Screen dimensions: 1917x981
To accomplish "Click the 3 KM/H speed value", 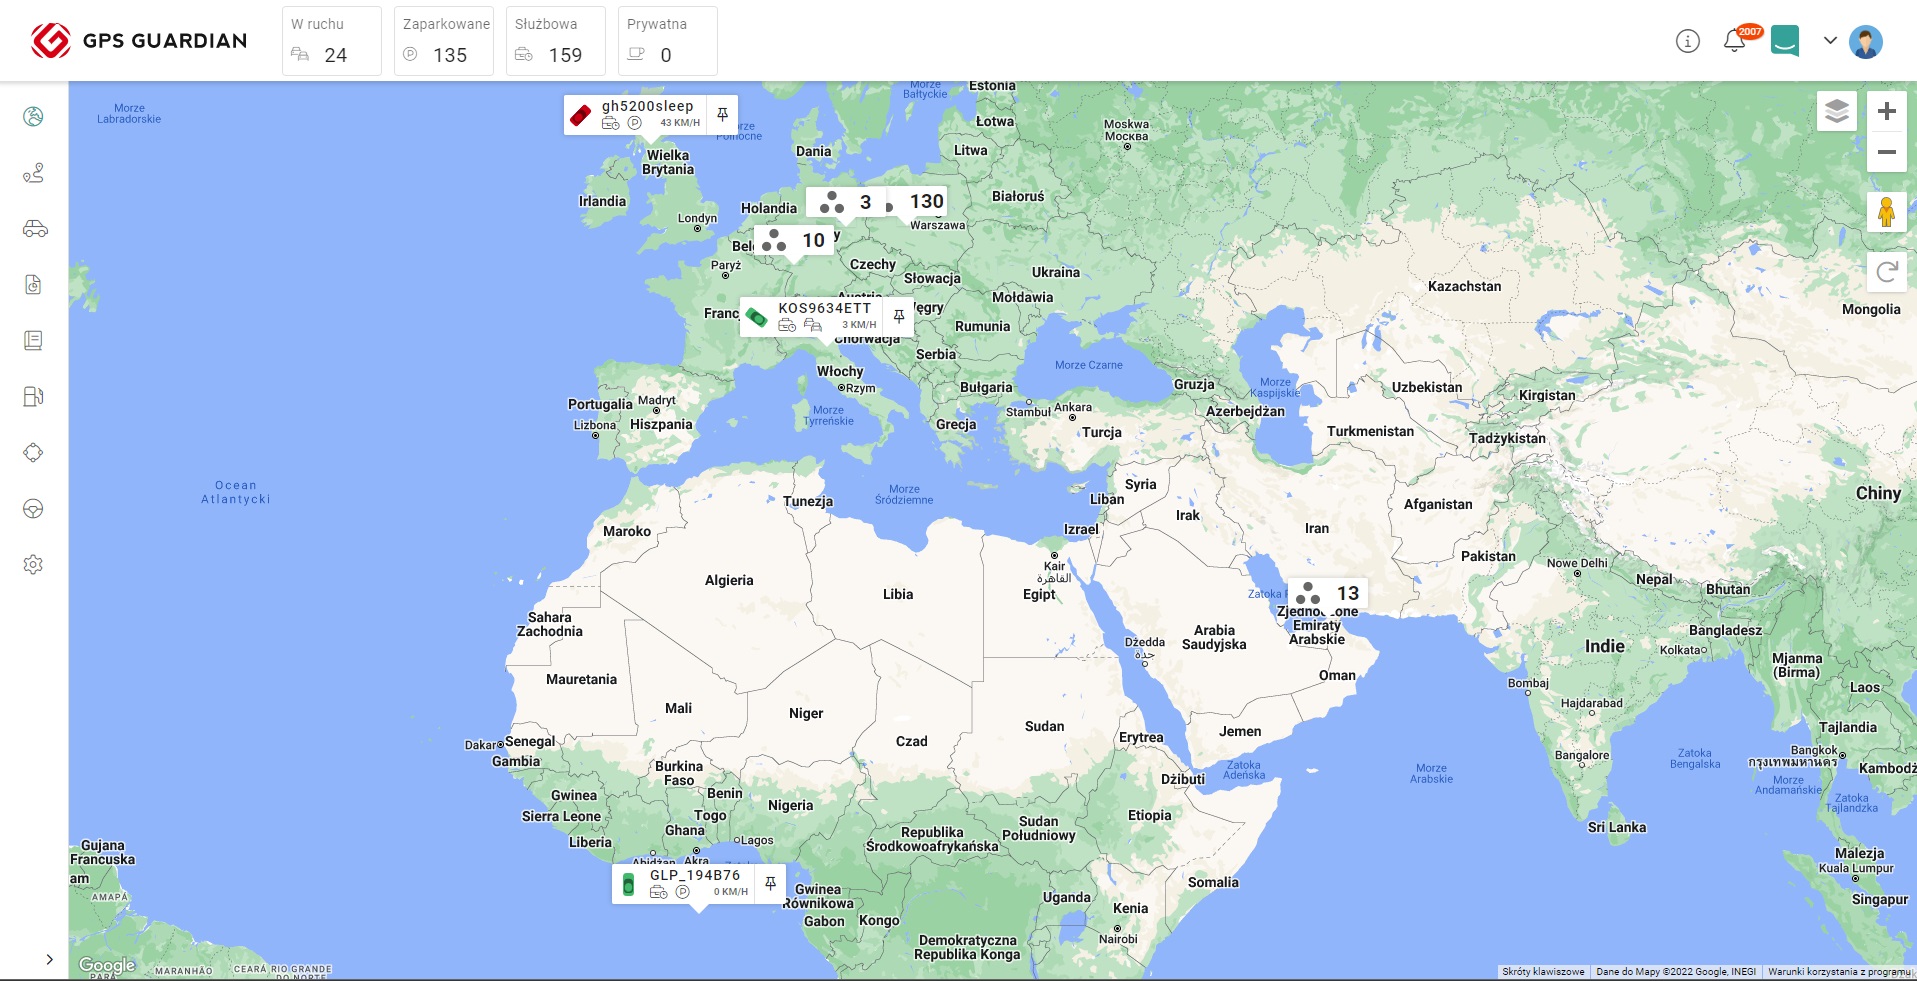I will click(859, 325).
